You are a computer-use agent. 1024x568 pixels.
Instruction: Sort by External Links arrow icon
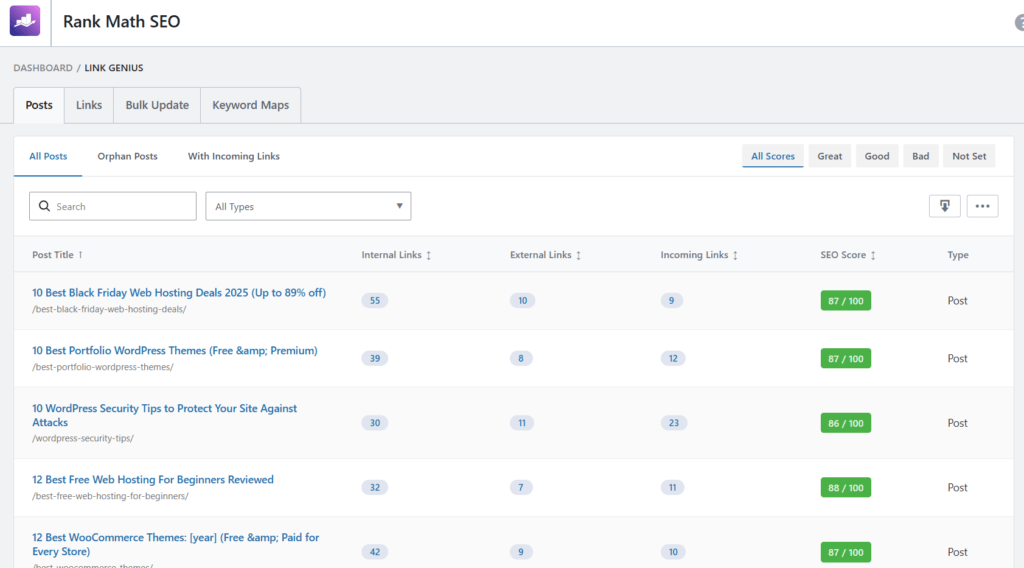pos(579,255)
